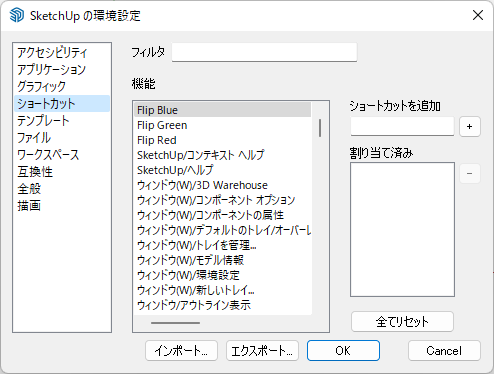Image resolution: width=494 pixels, height=374 pixels.
Task: Click the 割り当て済み list box
Action: (x=402, y=229)
